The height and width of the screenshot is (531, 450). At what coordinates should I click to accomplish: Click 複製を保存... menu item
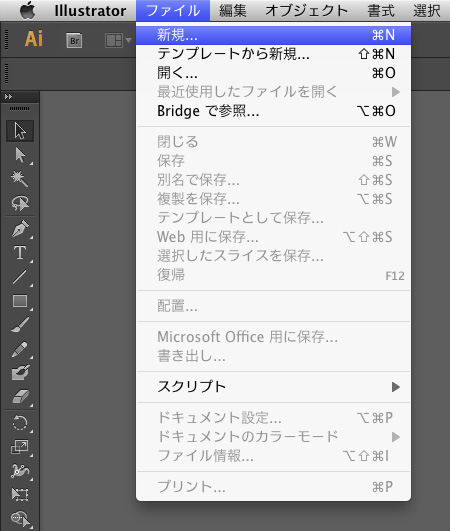[x=274, y=199]
